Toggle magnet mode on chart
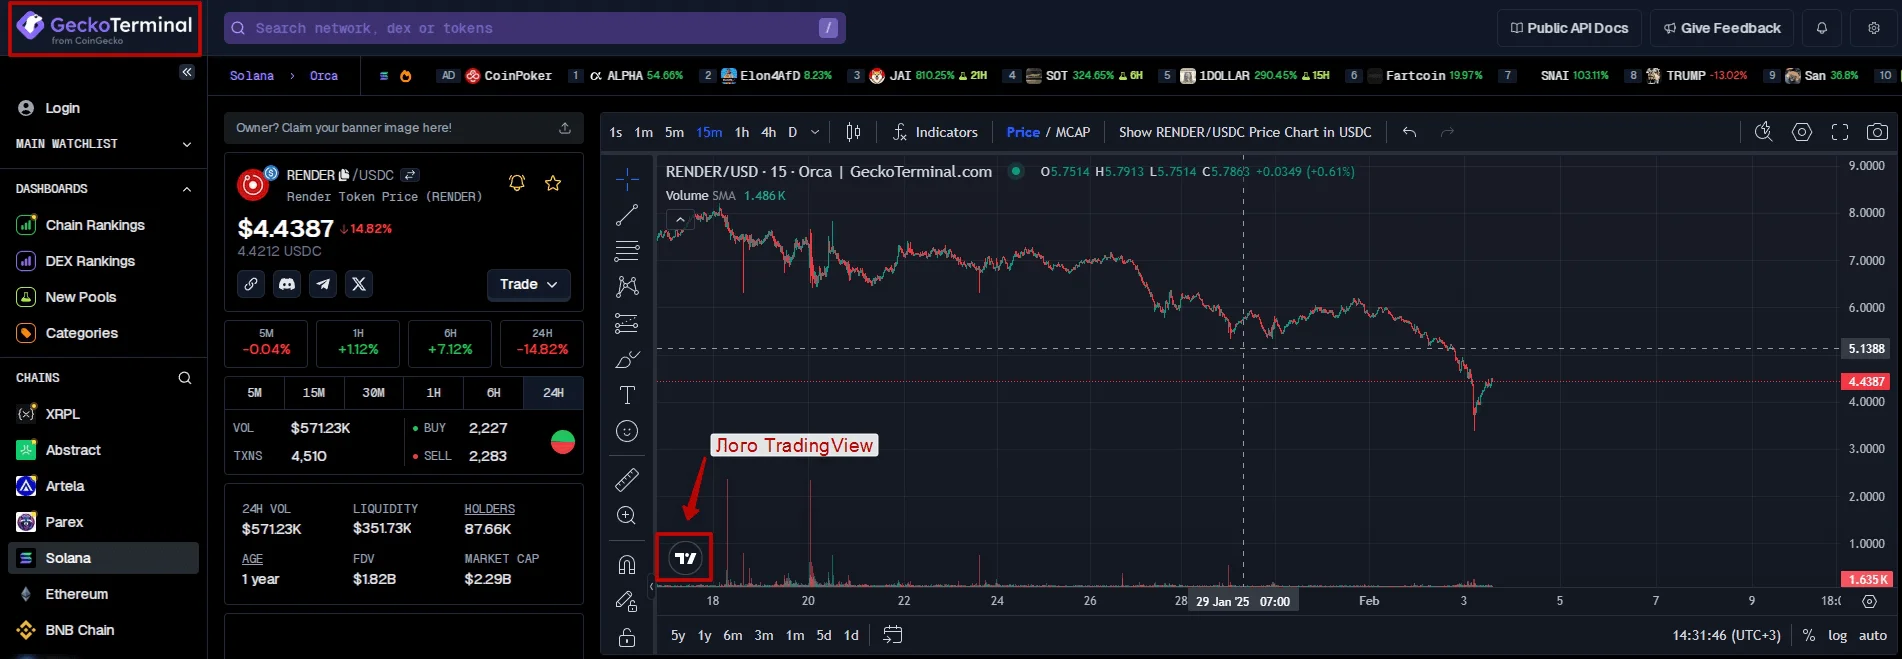Screen dimensions: 1902x659 [627, 565]
